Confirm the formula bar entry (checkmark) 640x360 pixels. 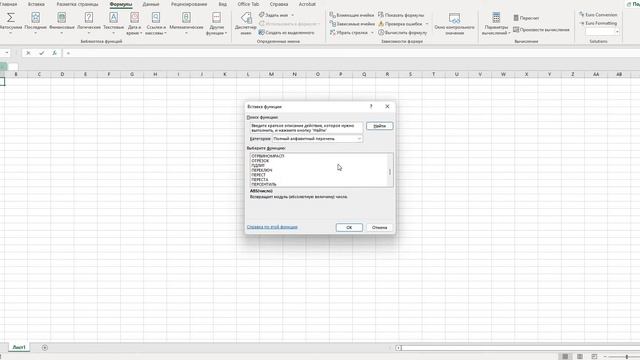click(x=41, y=53)
